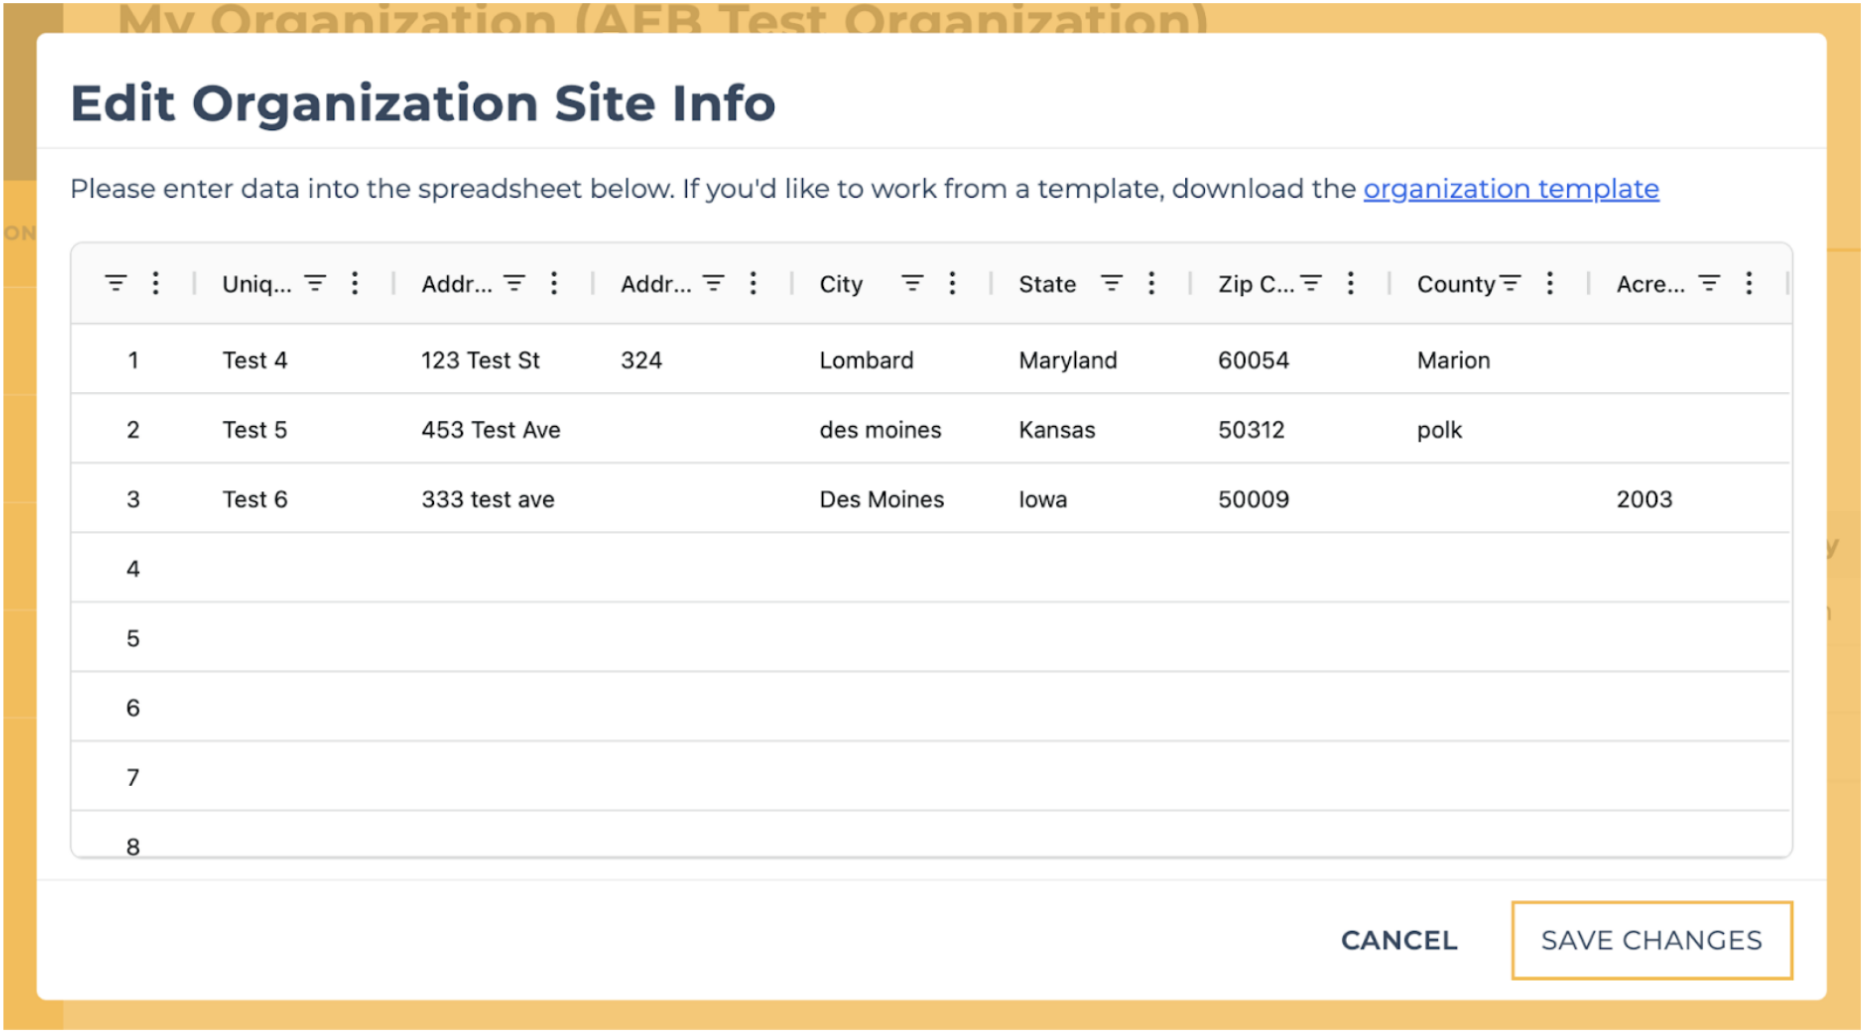Image resolution: width=1864 pixels, height=1032 pixels.
Task: Select the cell showing 2003 acres
Action: click(x=1645, y=498)
